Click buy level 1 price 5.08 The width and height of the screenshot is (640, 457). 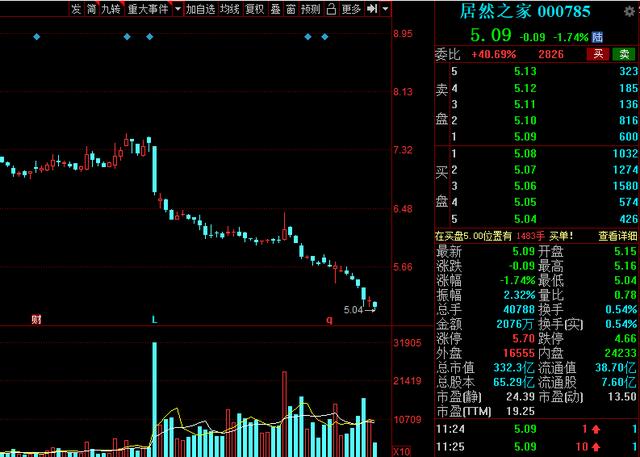(525, 154)
